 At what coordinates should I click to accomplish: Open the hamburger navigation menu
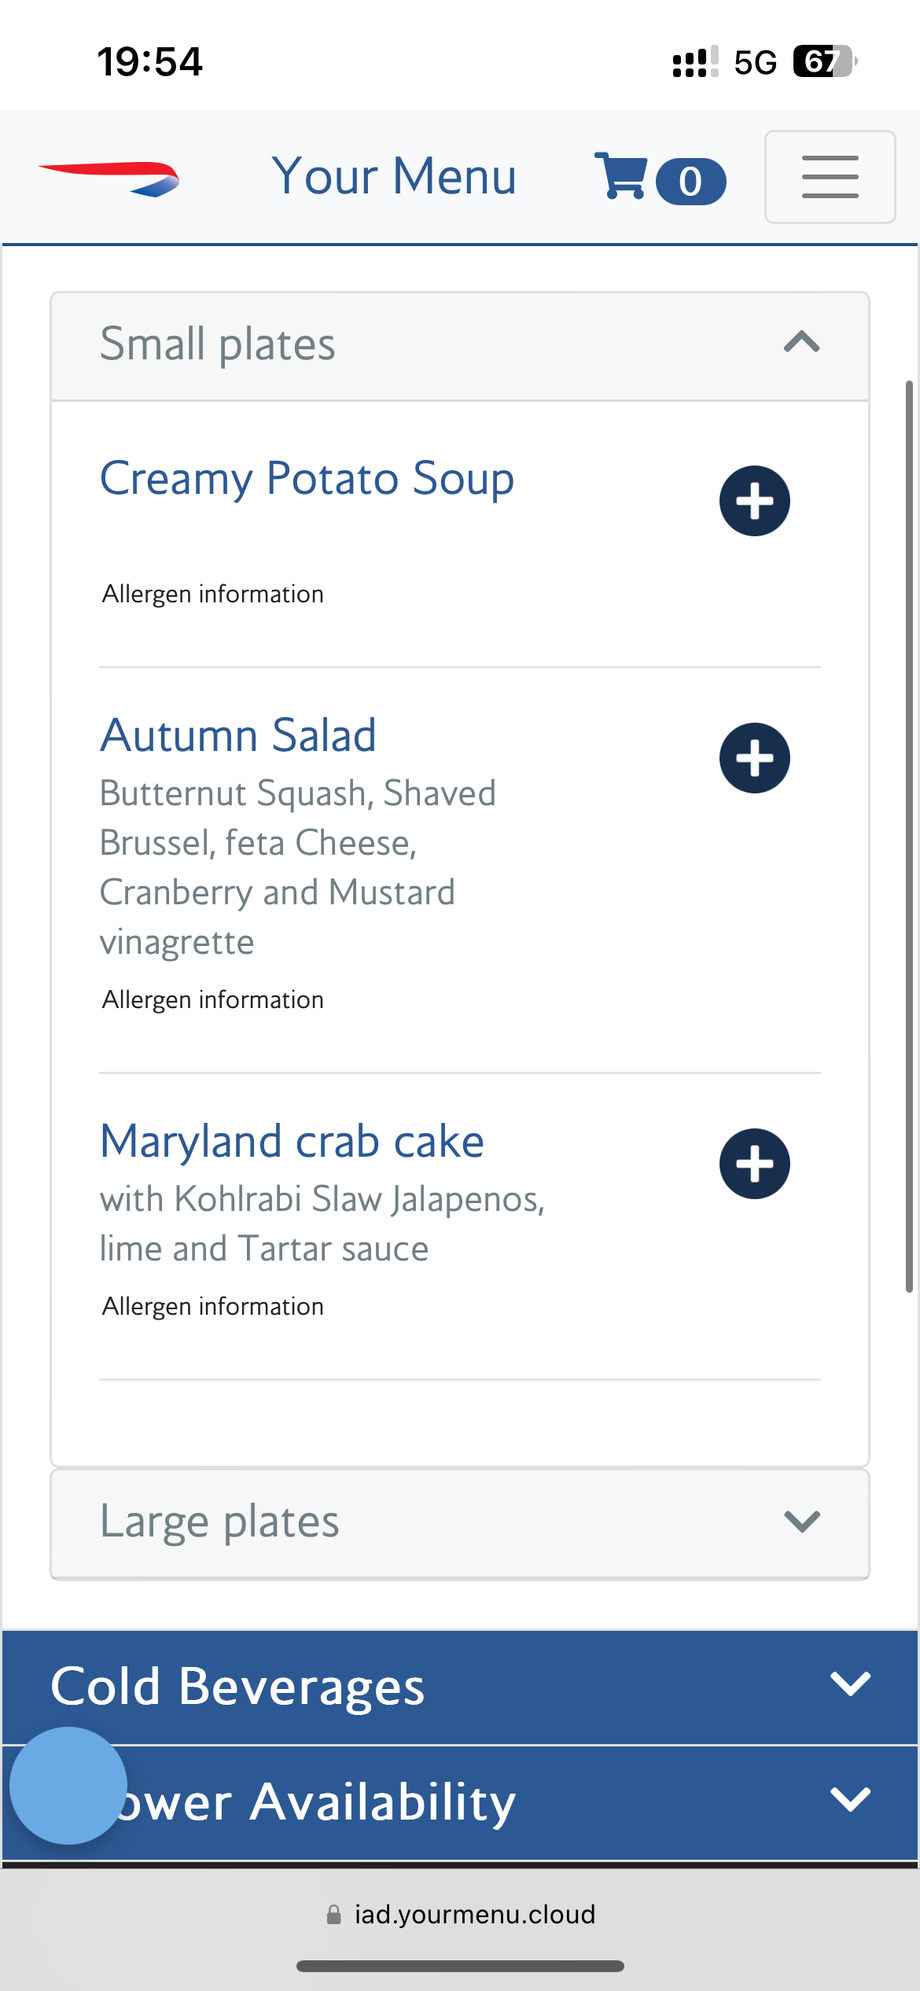(829, 177)
